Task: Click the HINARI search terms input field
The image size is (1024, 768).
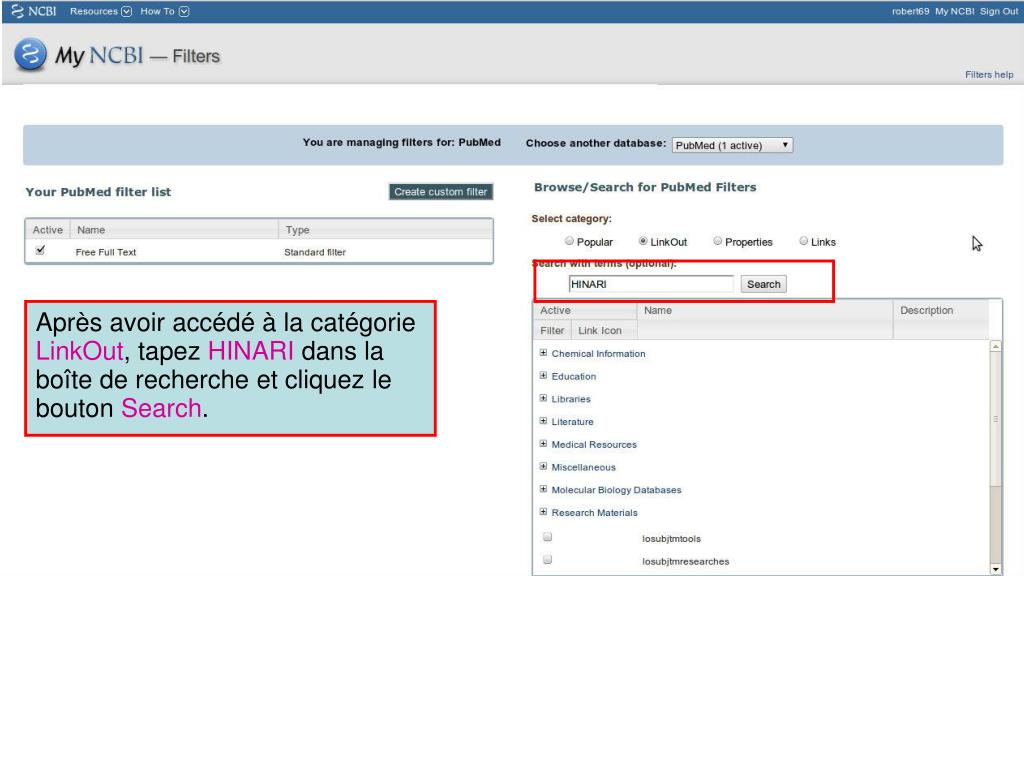Action: click(651, 284)
